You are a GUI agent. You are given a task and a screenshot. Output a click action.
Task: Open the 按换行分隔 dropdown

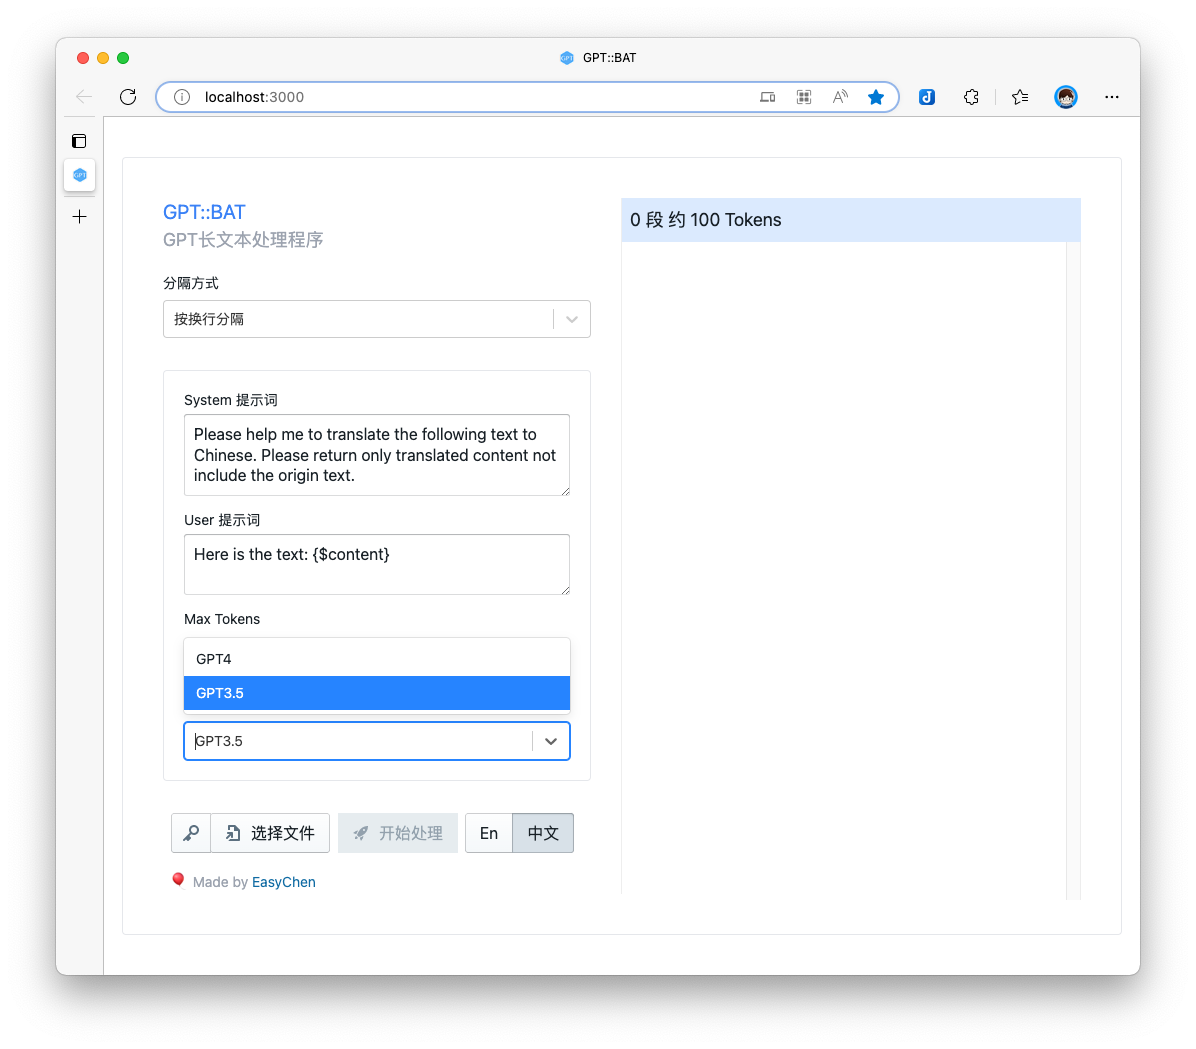pos(377,319)
